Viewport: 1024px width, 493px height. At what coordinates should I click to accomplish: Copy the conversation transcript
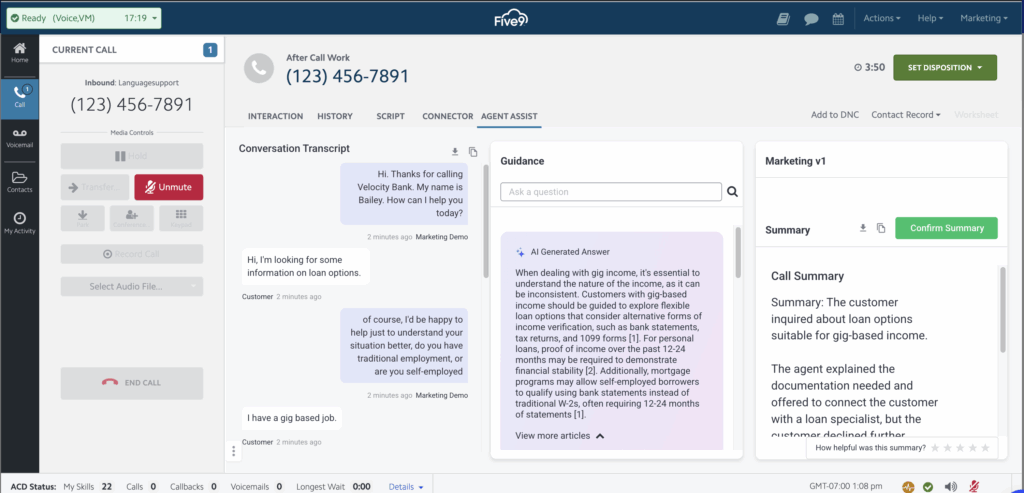(x=473, y=151)
